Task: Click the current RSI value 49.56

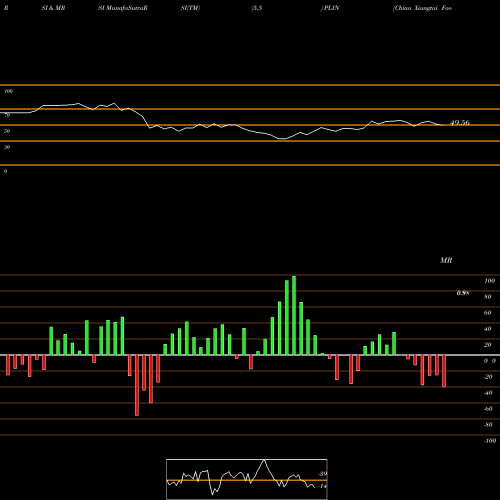Action: pos(460,123)
